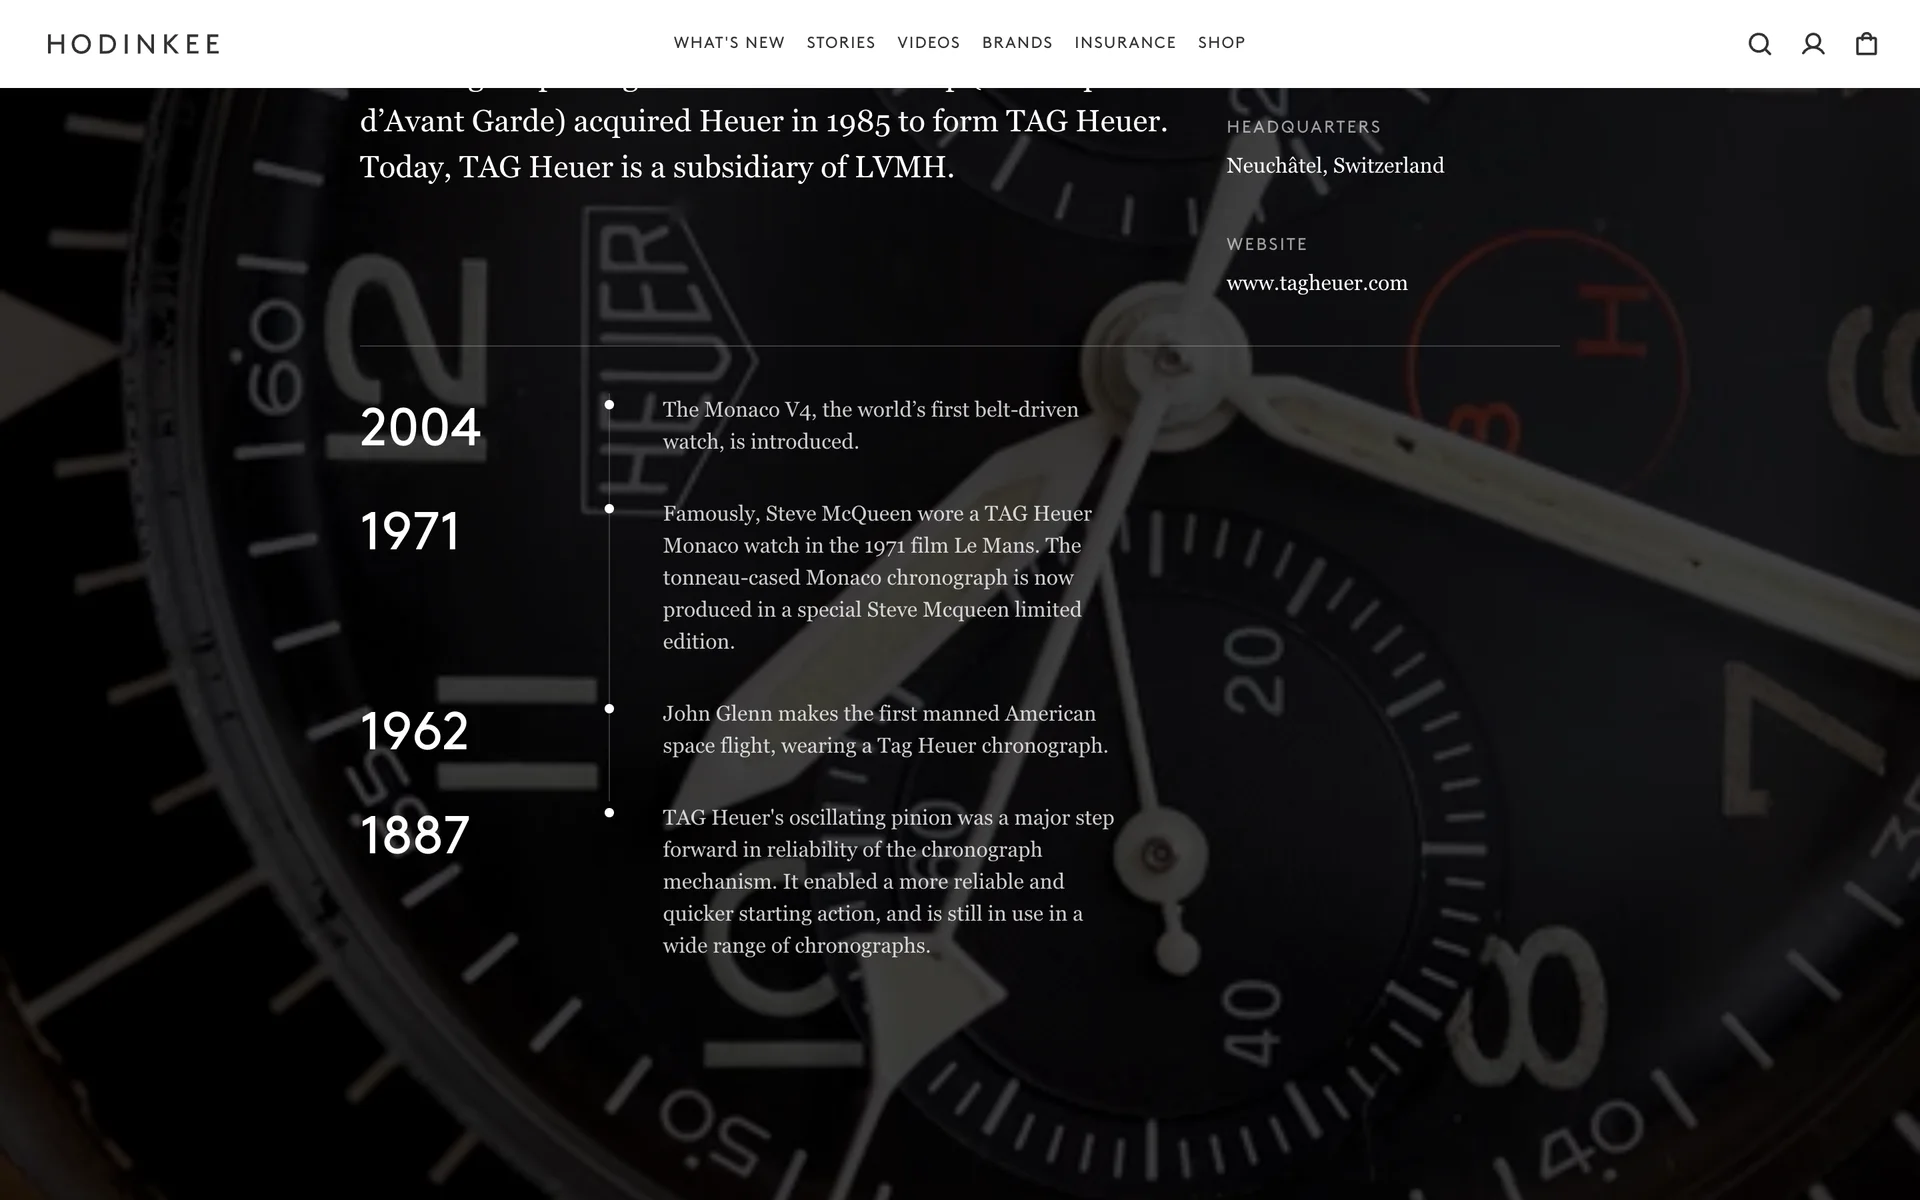Open the shopping bag icon

tap(1866, 44)
